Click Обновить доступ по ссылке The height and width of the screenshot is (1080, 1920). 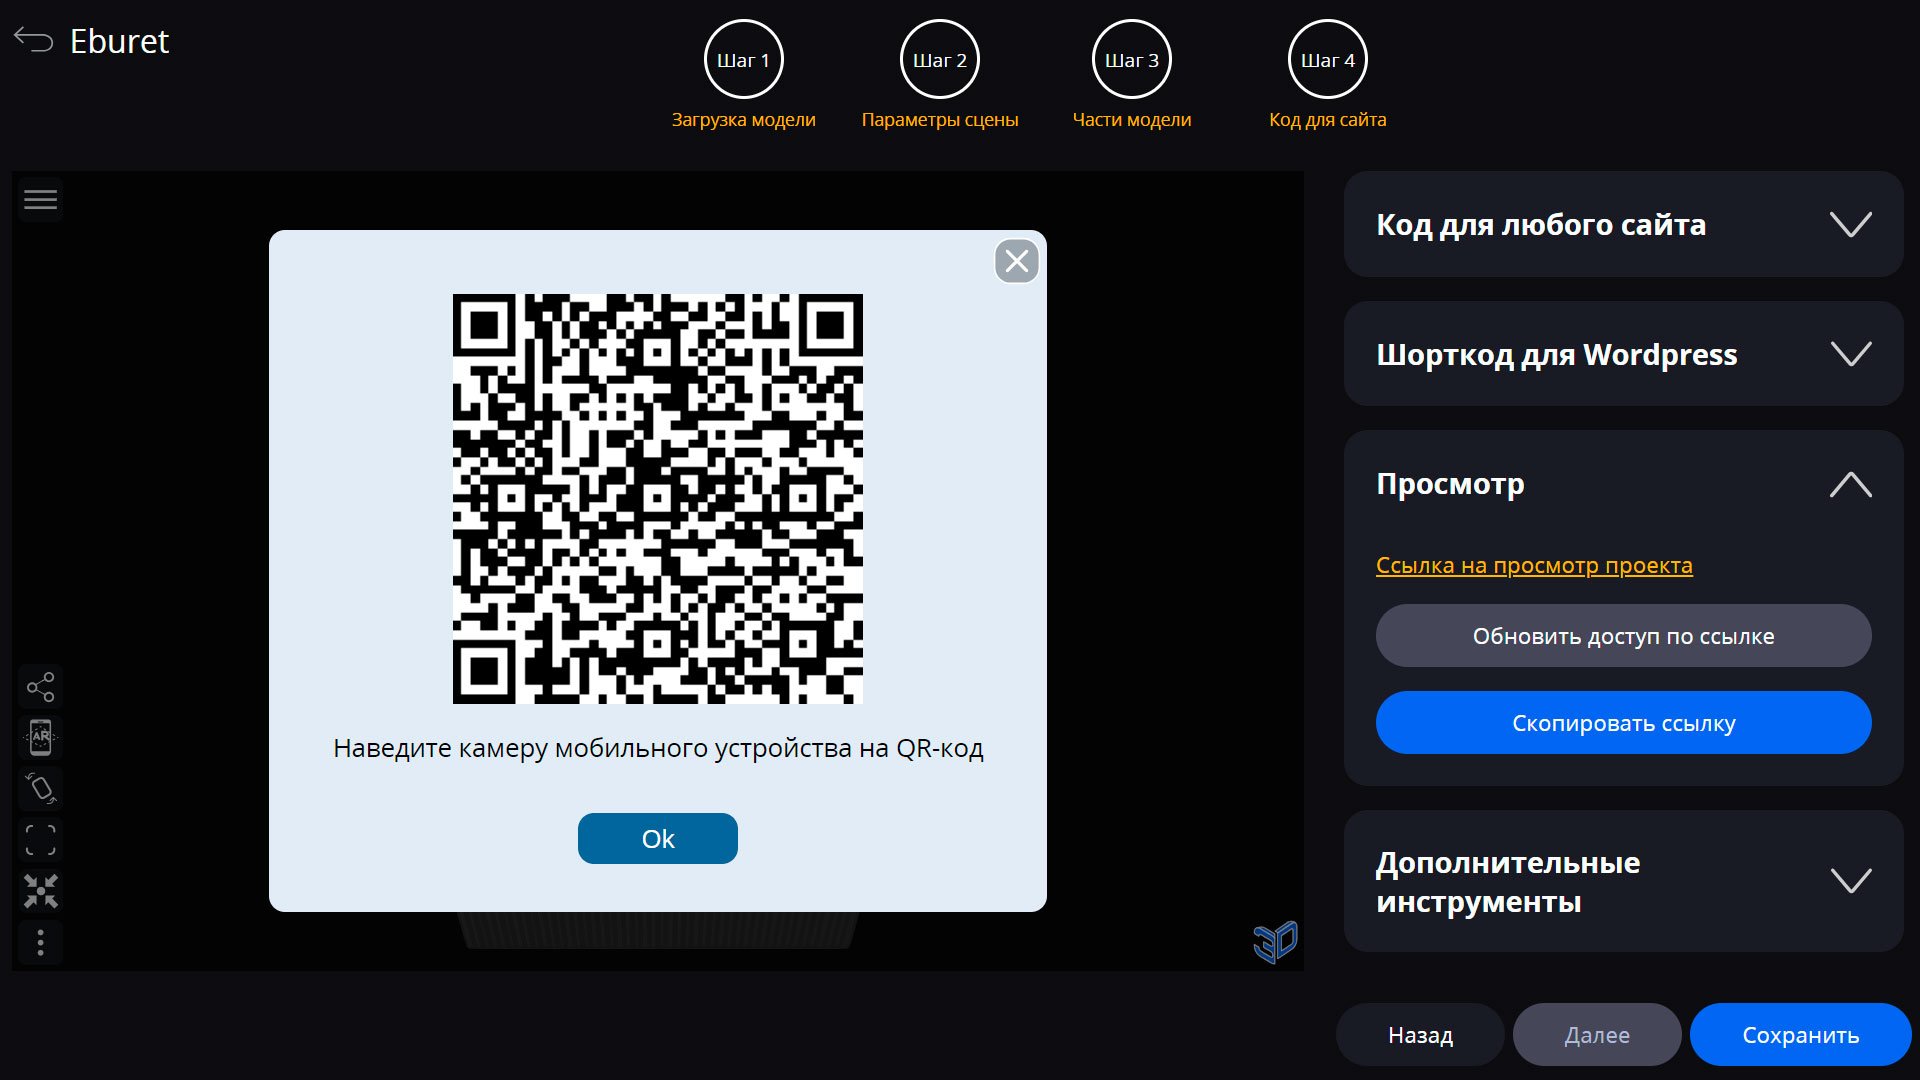[1623, 635]
